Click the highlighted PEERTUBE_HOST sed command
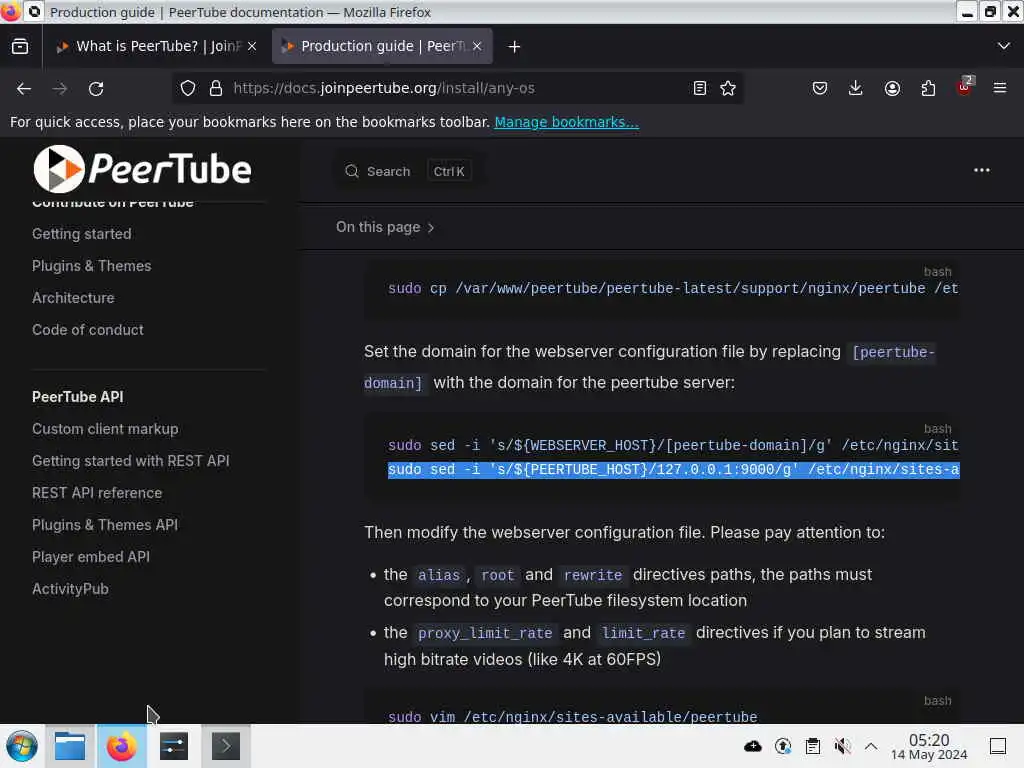This screenshot has height=768, width=1024. (x=673, y=470)
